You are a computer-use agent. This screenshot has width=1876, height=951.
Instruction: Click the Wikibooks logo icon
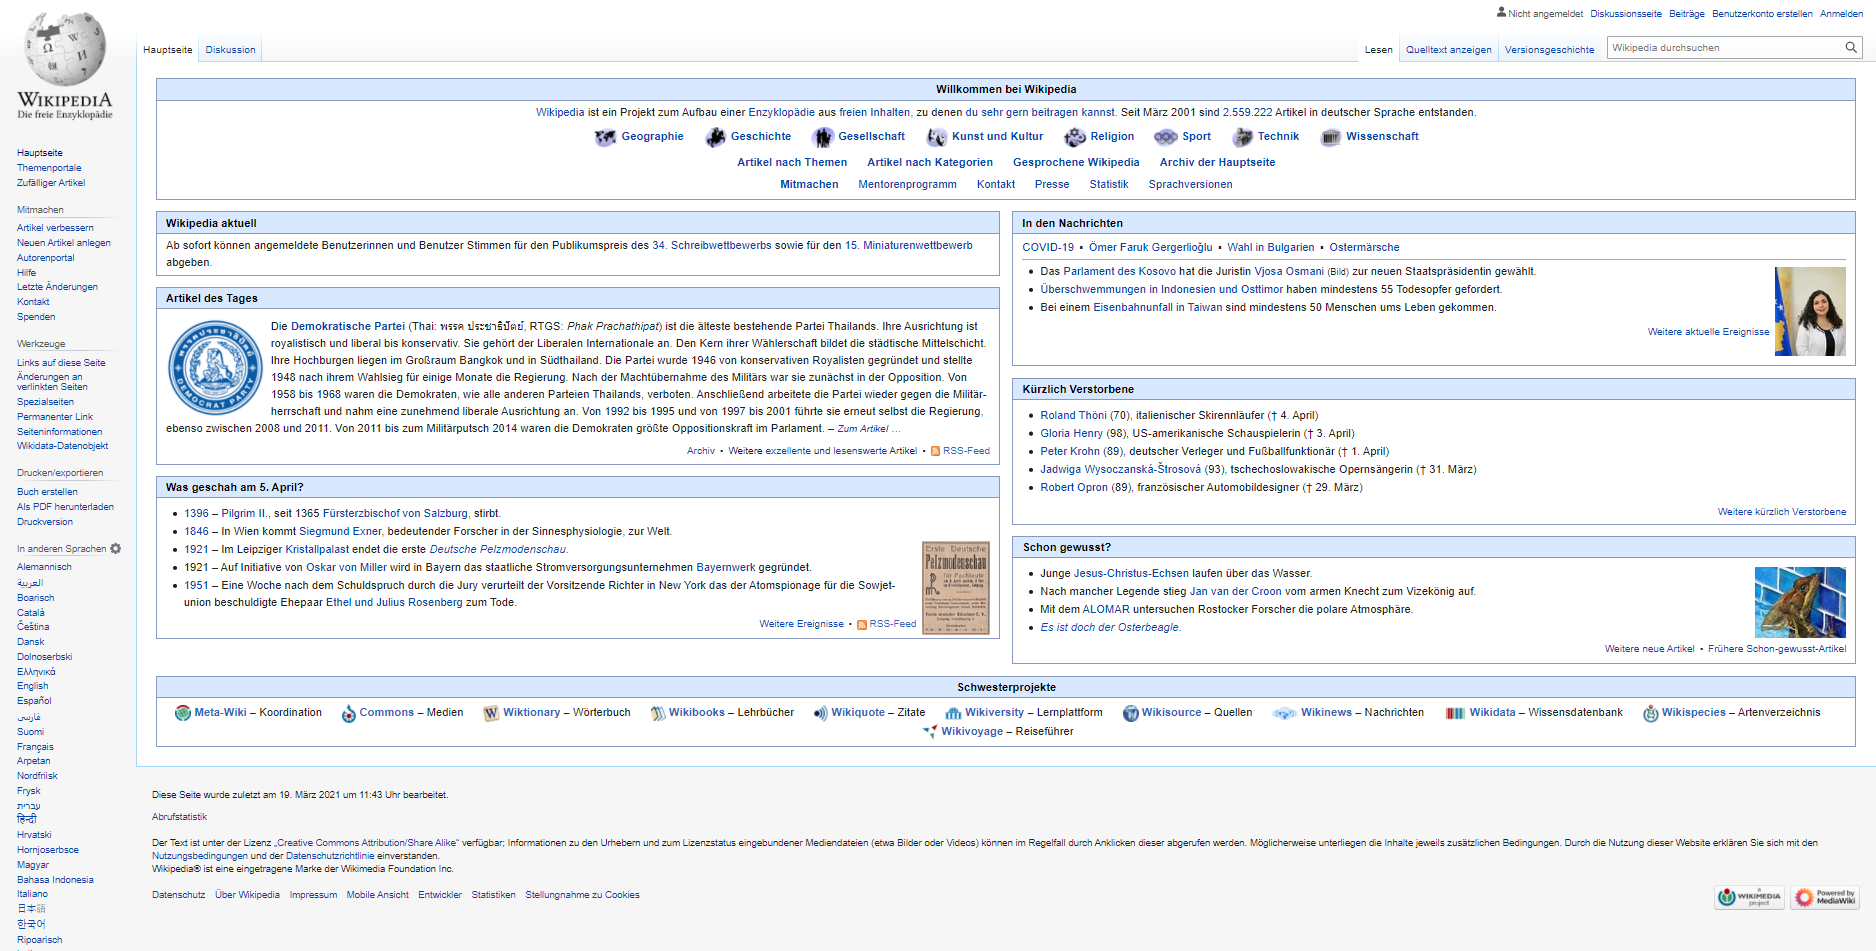click(658, 713)
